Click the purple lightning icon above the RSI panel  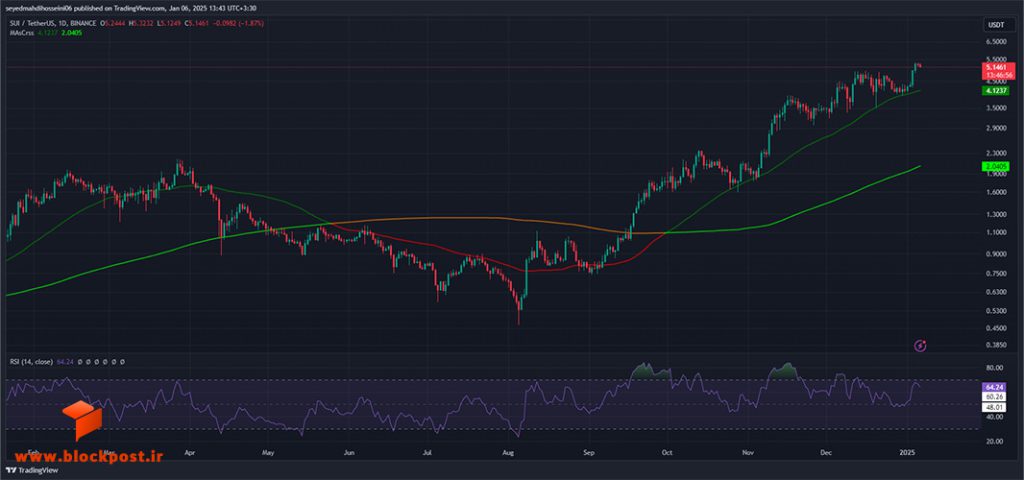pos(921,345)
